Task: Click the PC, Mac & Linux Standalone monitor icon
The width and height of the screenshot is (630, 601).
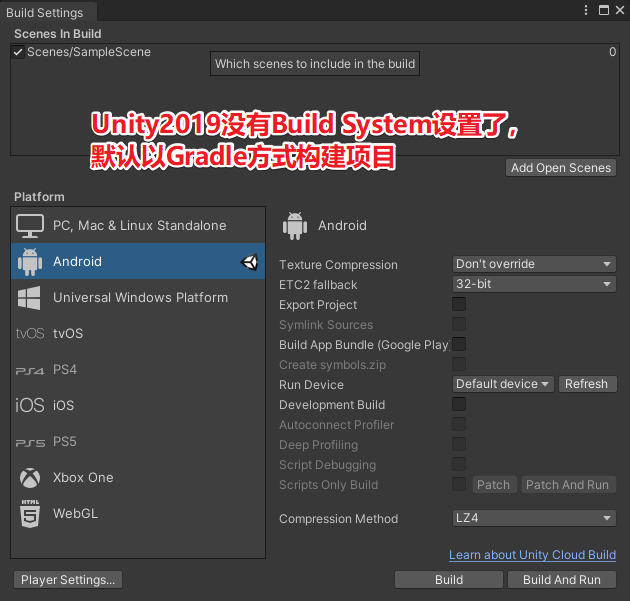Action: pos(30,226)
